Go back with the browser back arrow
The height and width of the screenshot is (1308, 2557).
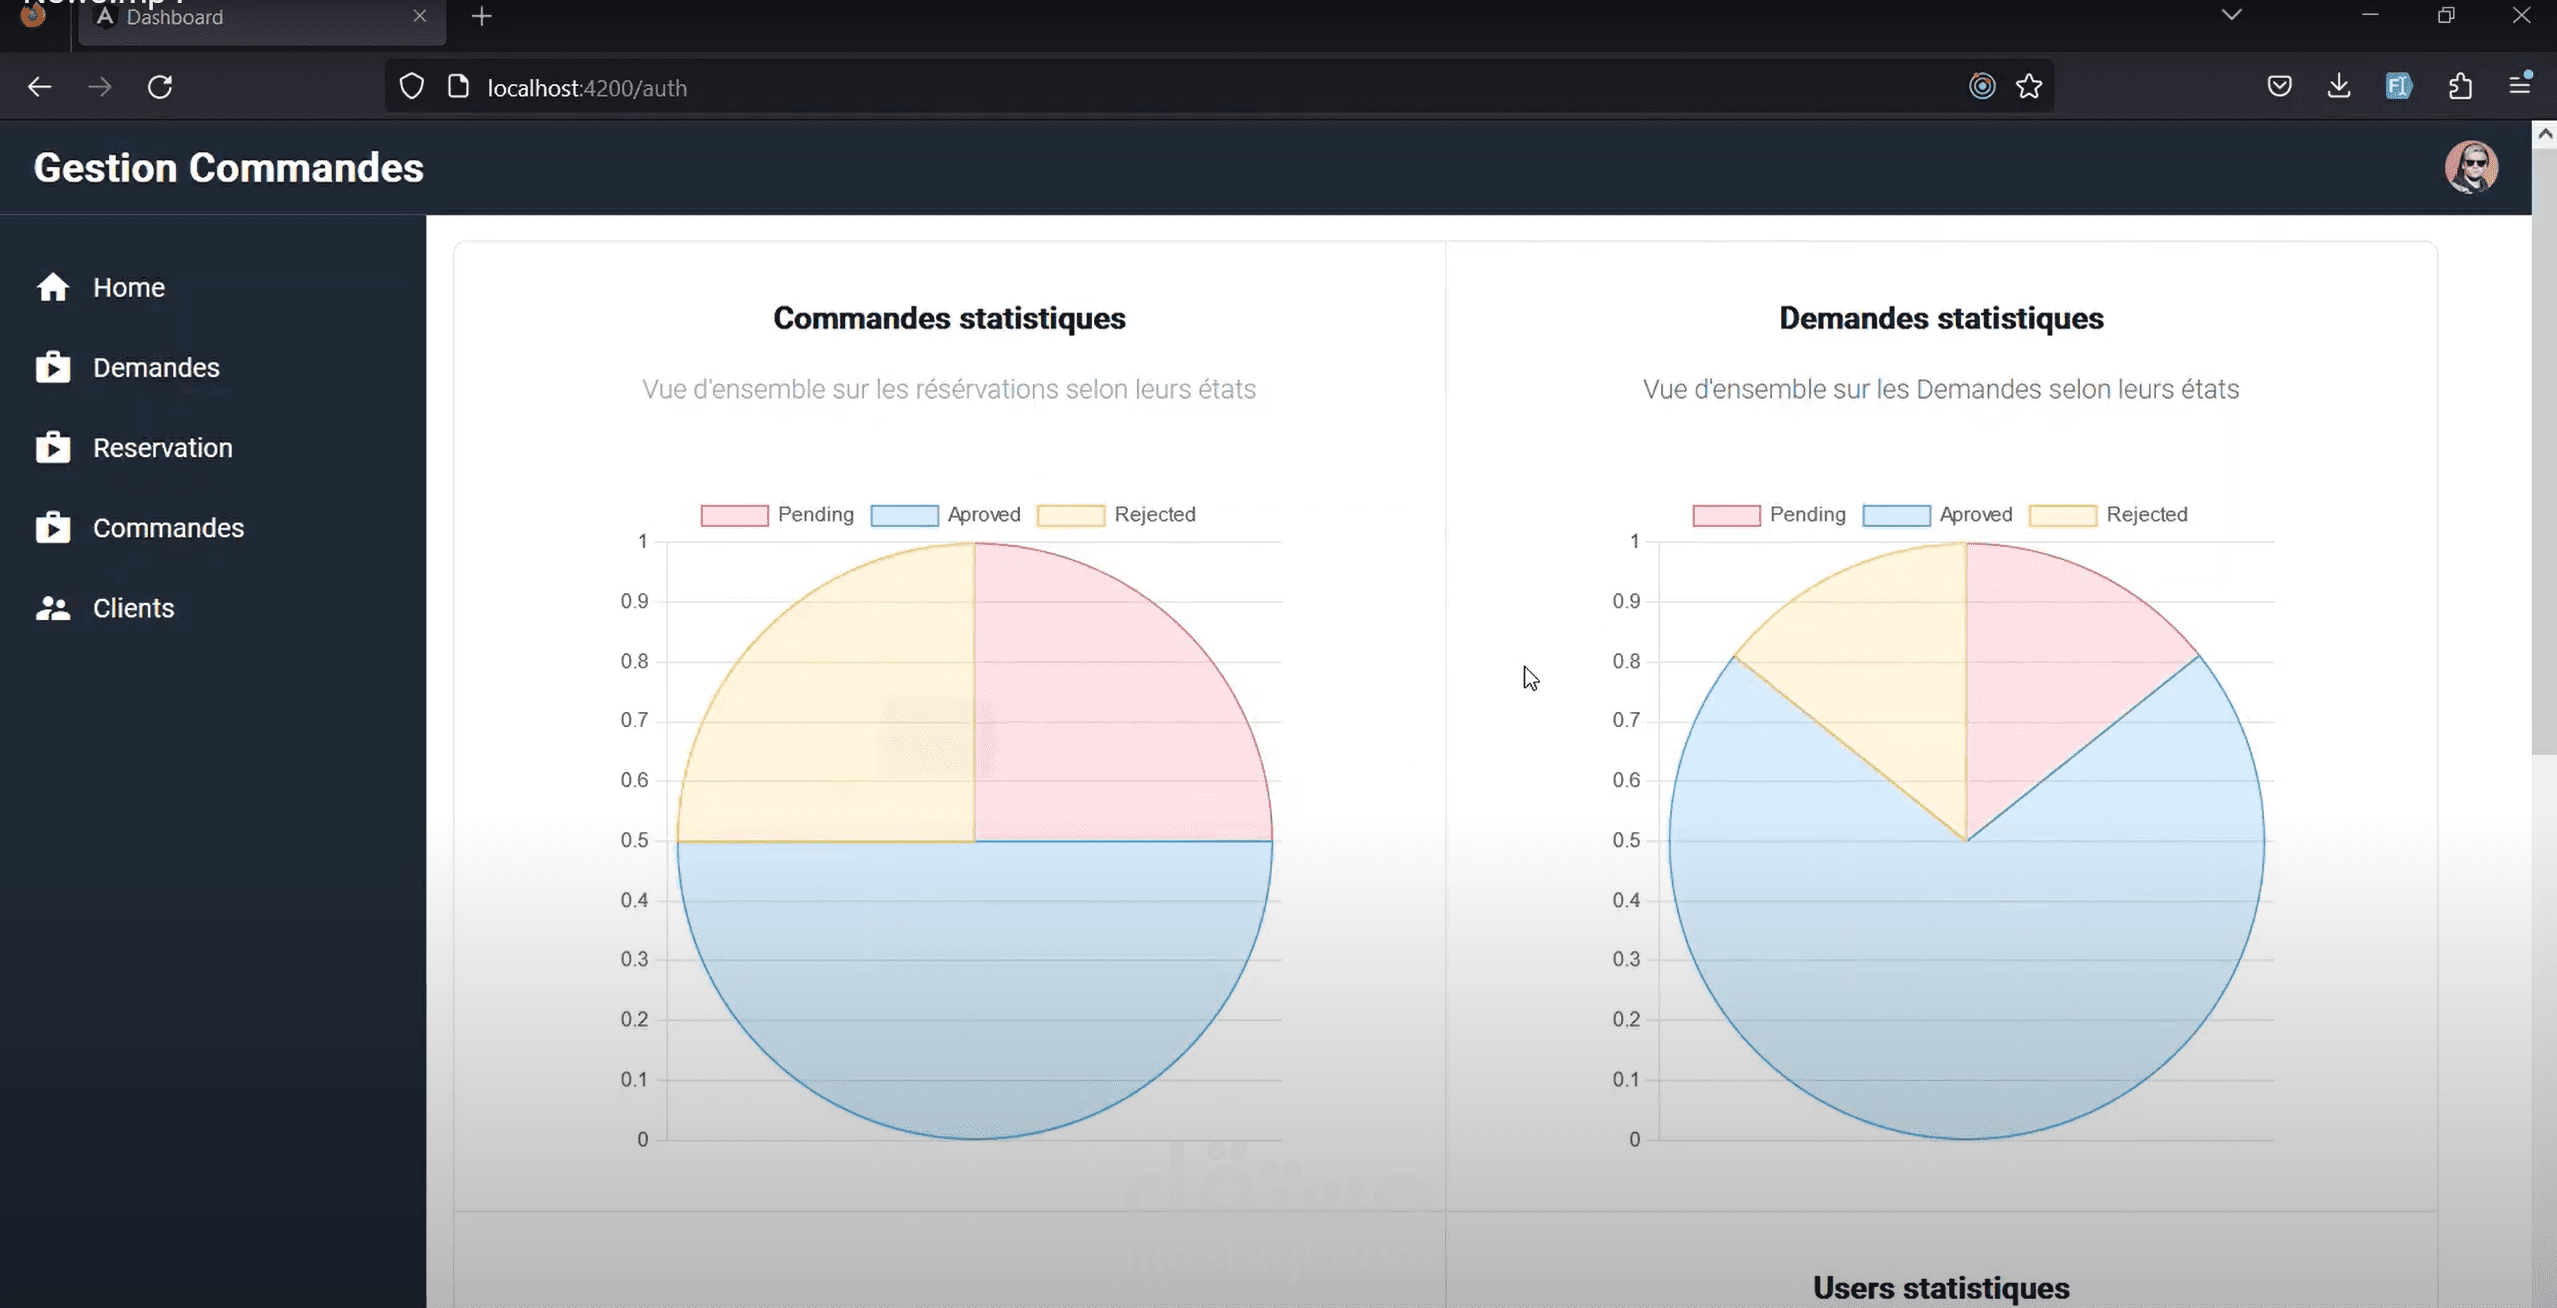click(39, 87)
